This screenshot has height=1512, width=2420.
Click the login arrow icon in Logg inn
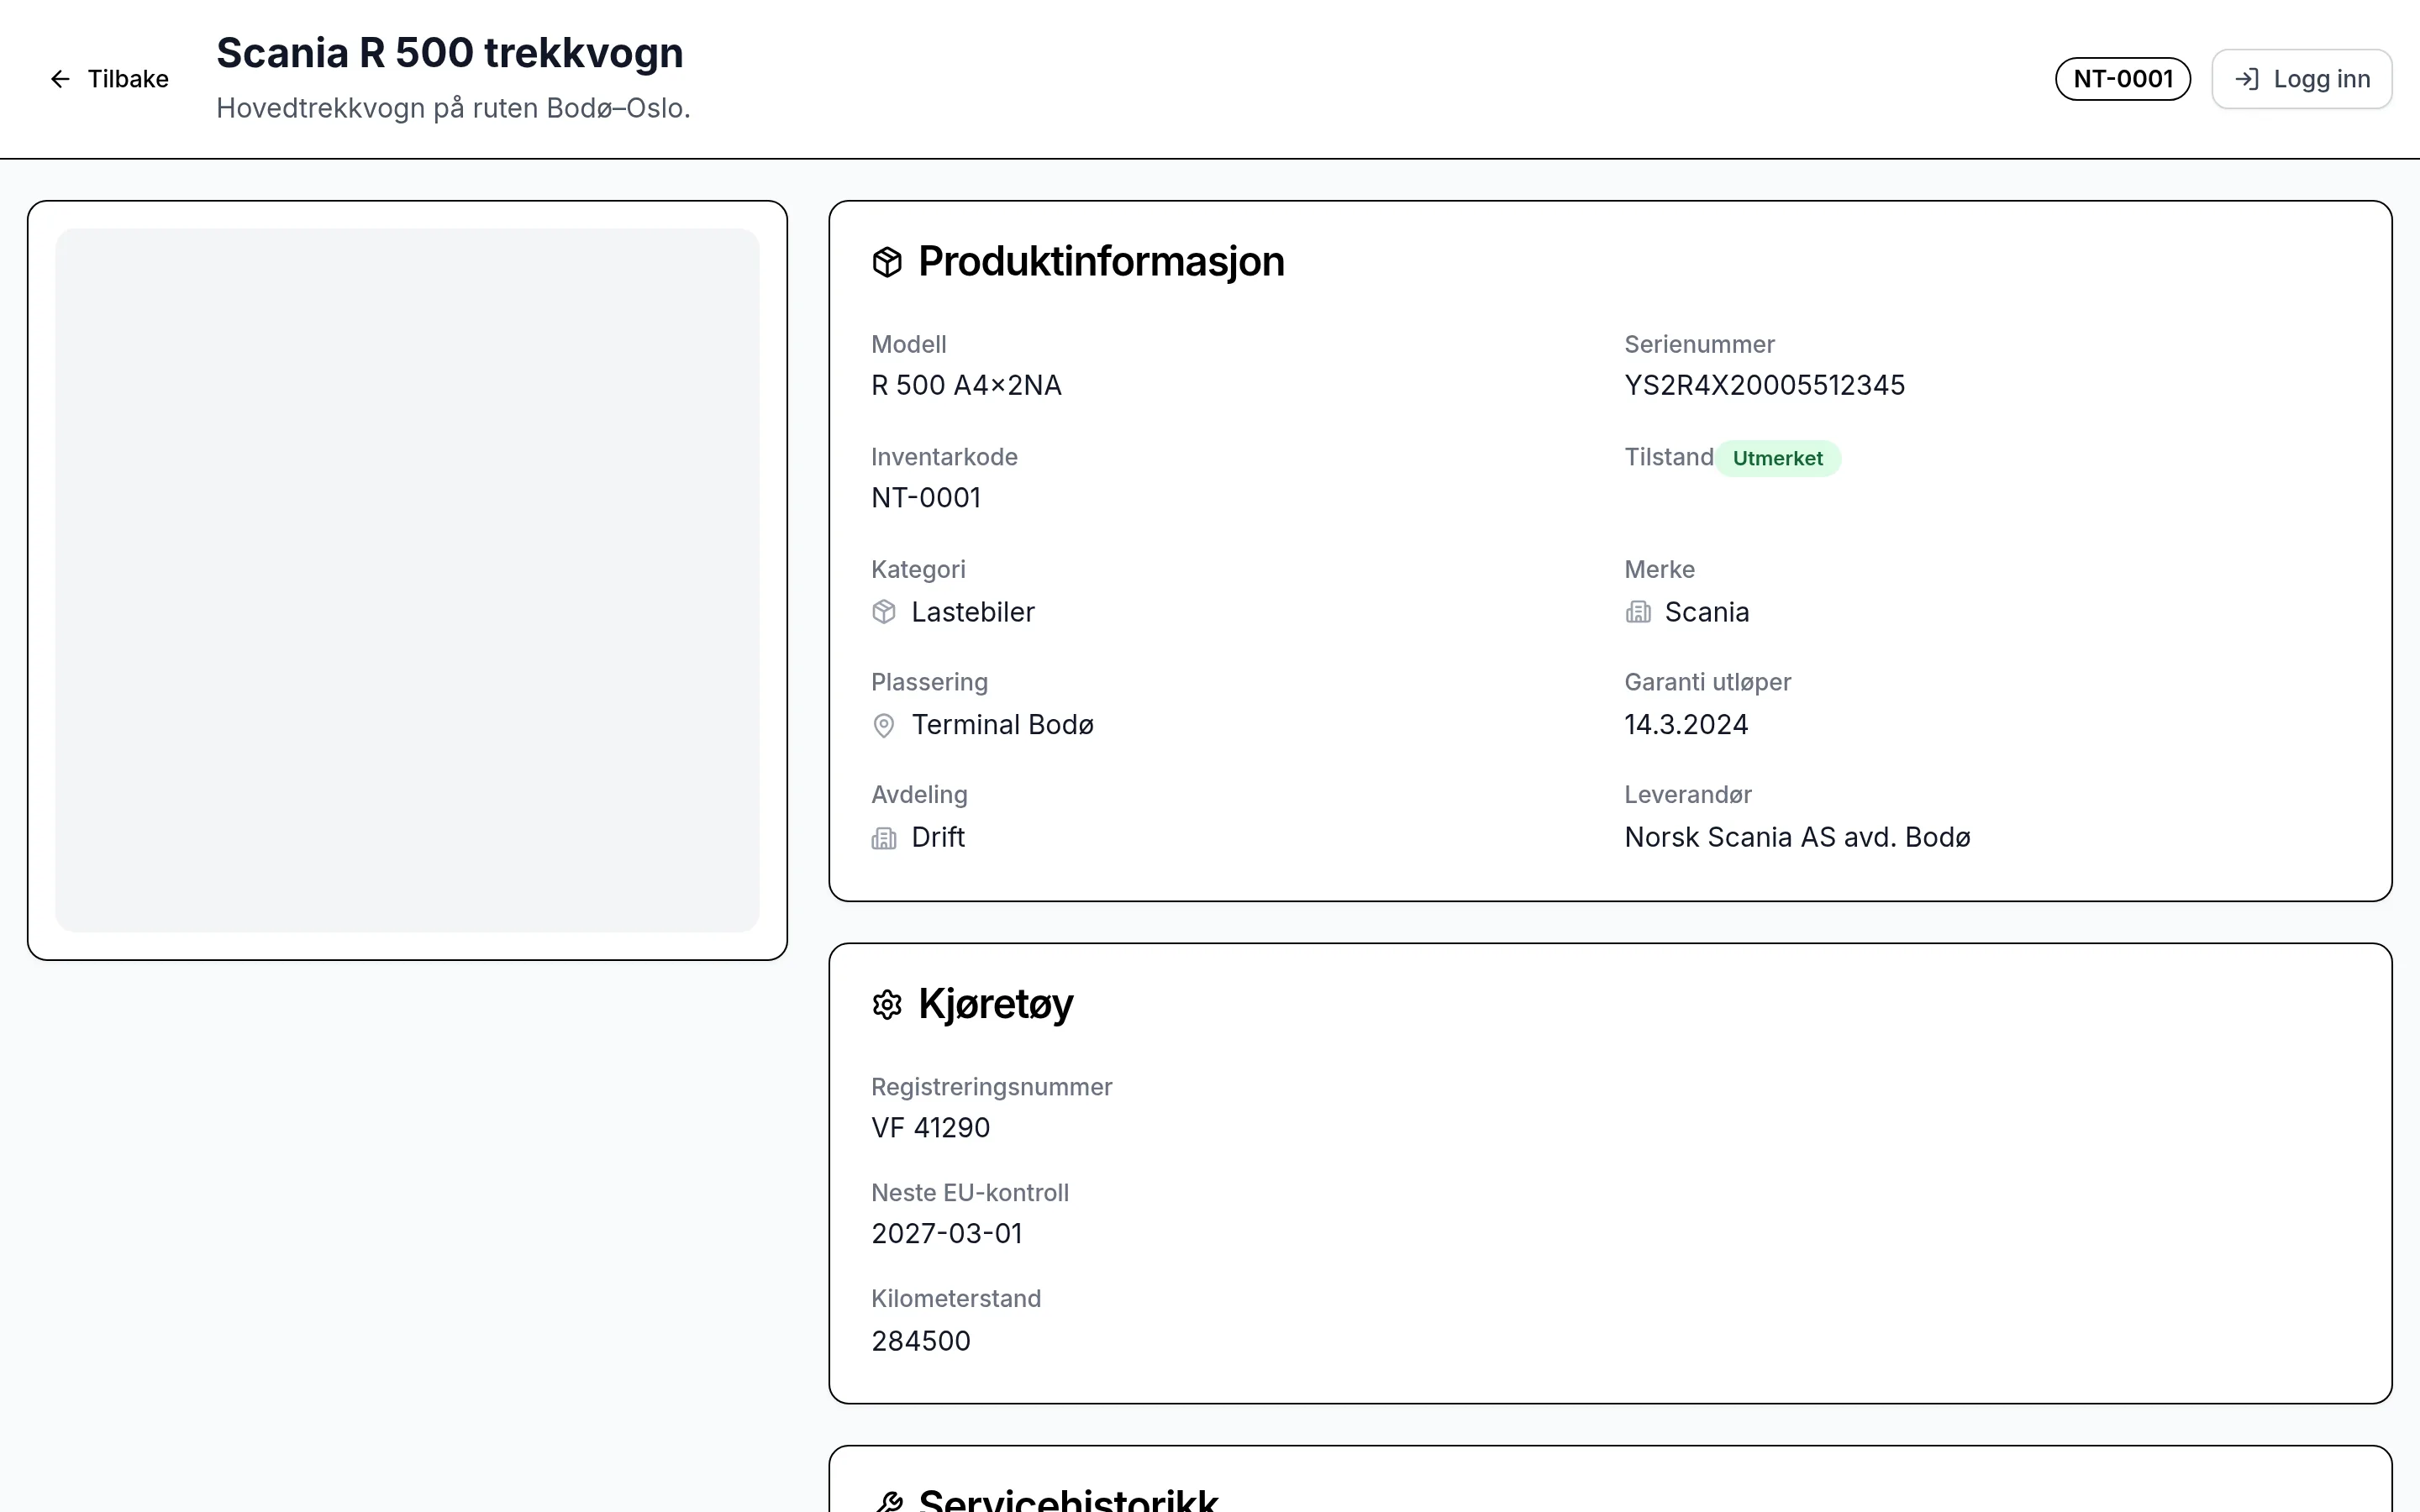2246,79
